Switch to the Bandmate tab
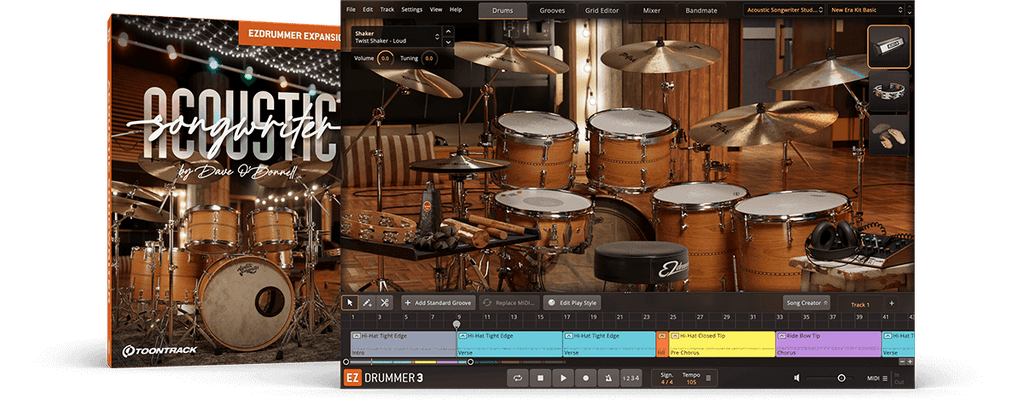The image size is (1024, 416). [701, 10]
